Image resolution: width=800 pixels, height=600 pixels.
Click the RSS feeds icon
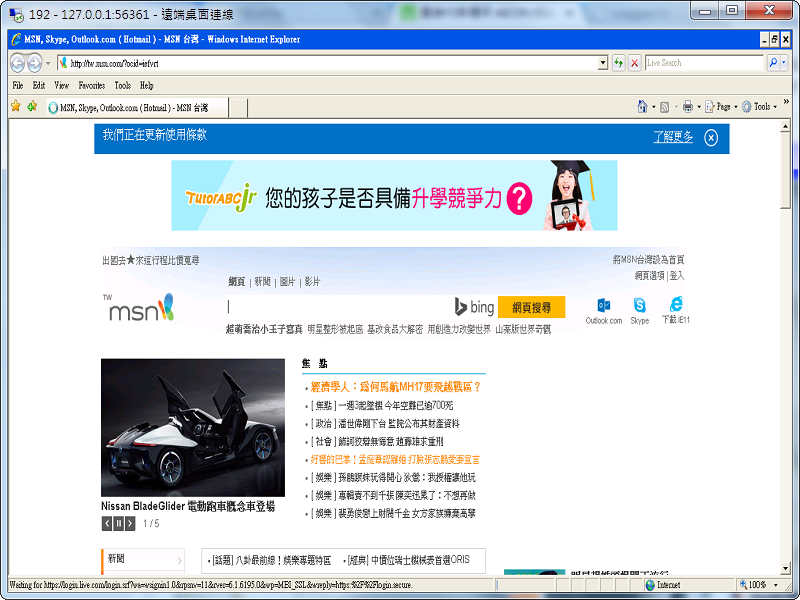(664, 107)
